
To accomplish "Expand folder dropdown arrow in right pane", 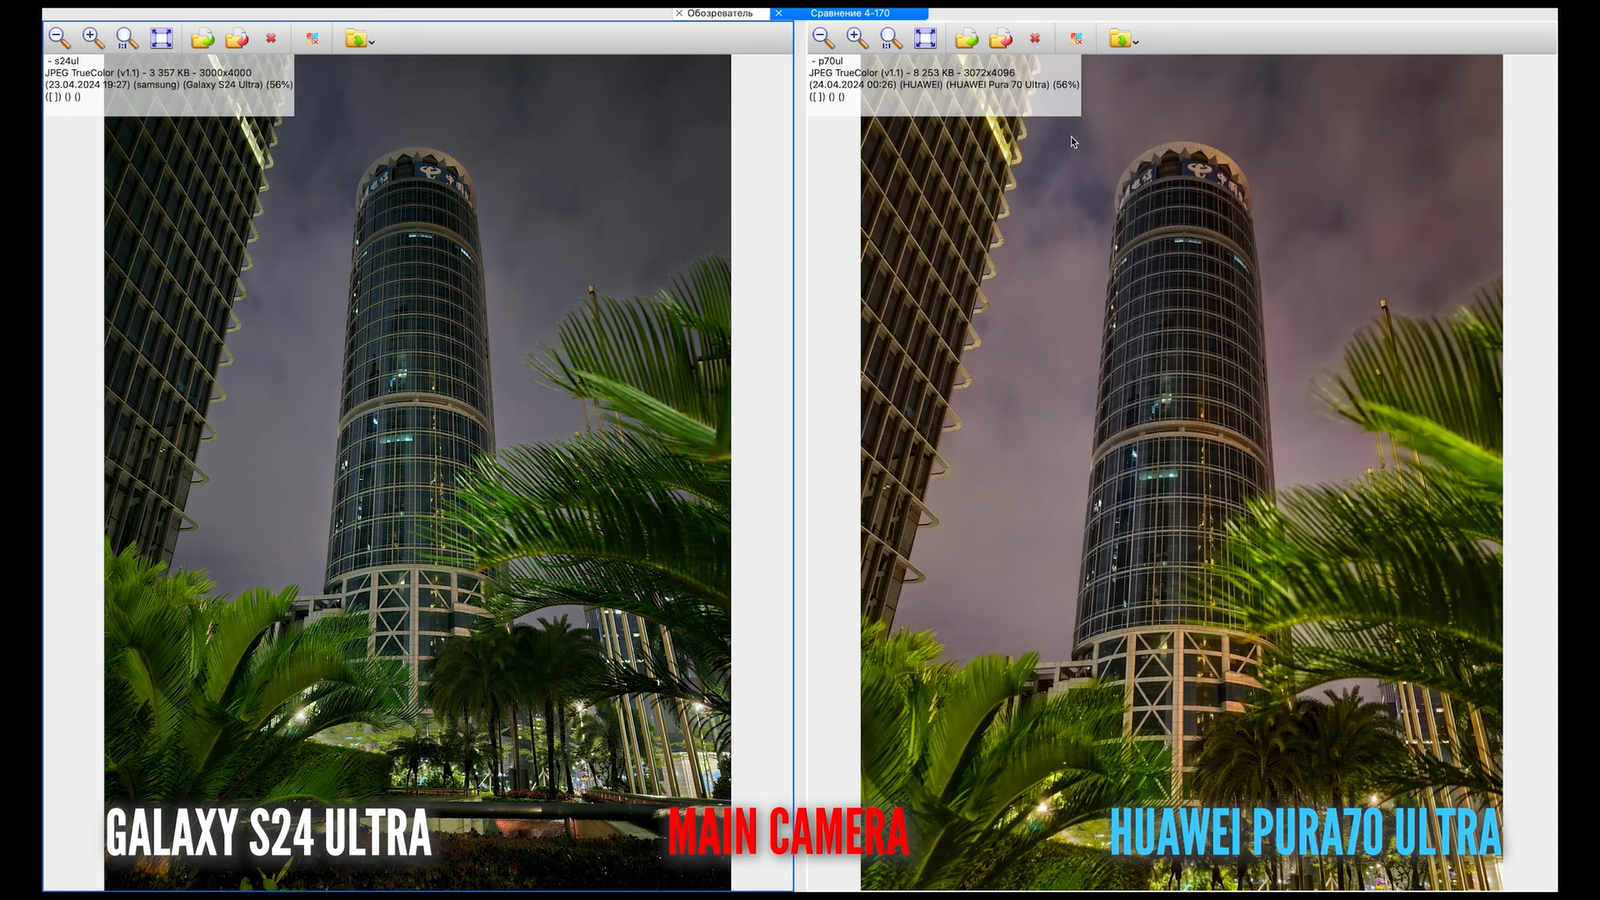I will pos(1136,42).
